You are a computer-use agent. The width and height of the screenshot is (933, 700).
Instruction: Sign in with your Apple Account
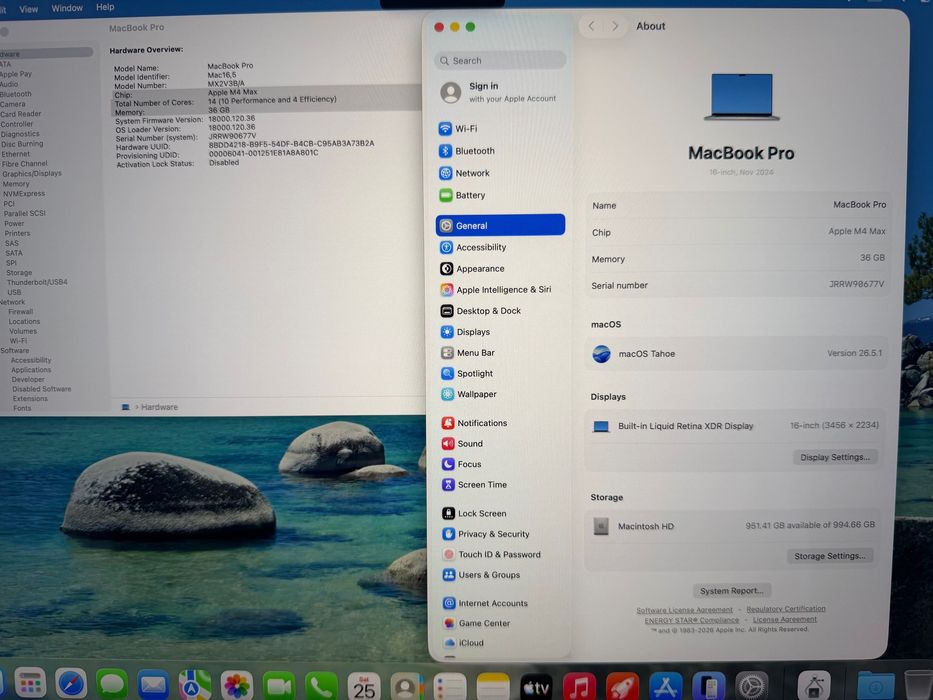[x=500, y=92]
